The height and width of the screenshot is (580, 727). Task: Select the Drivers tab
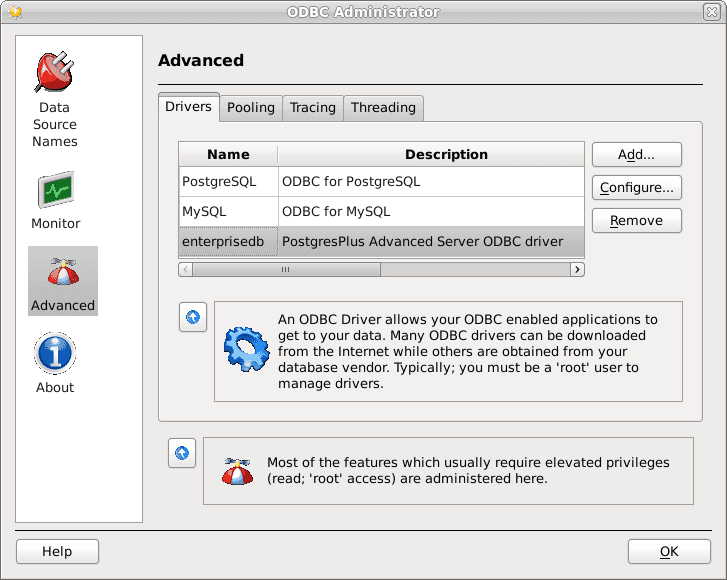189,107
